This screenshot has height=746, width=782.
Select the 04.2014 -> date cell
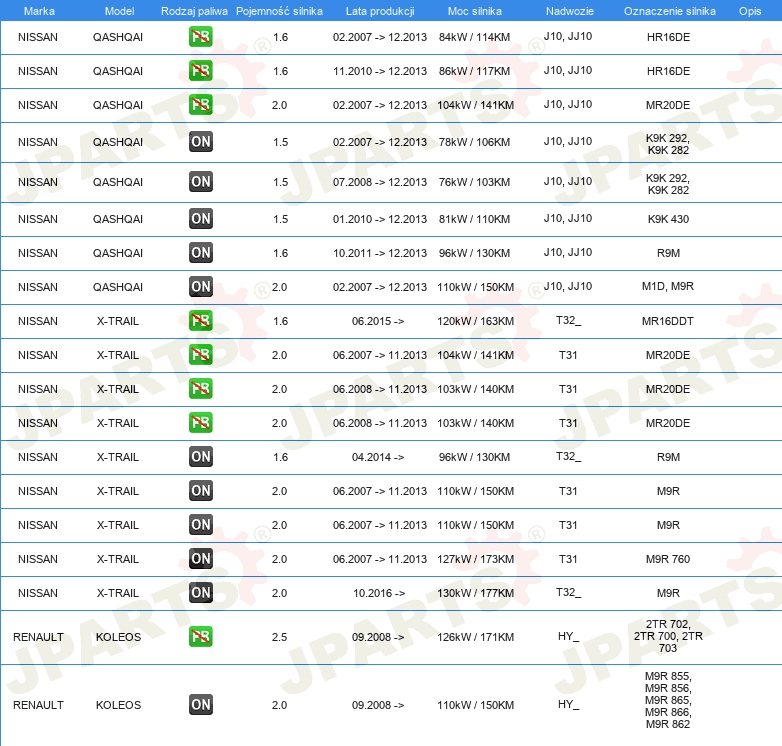(x=378, y=457)
